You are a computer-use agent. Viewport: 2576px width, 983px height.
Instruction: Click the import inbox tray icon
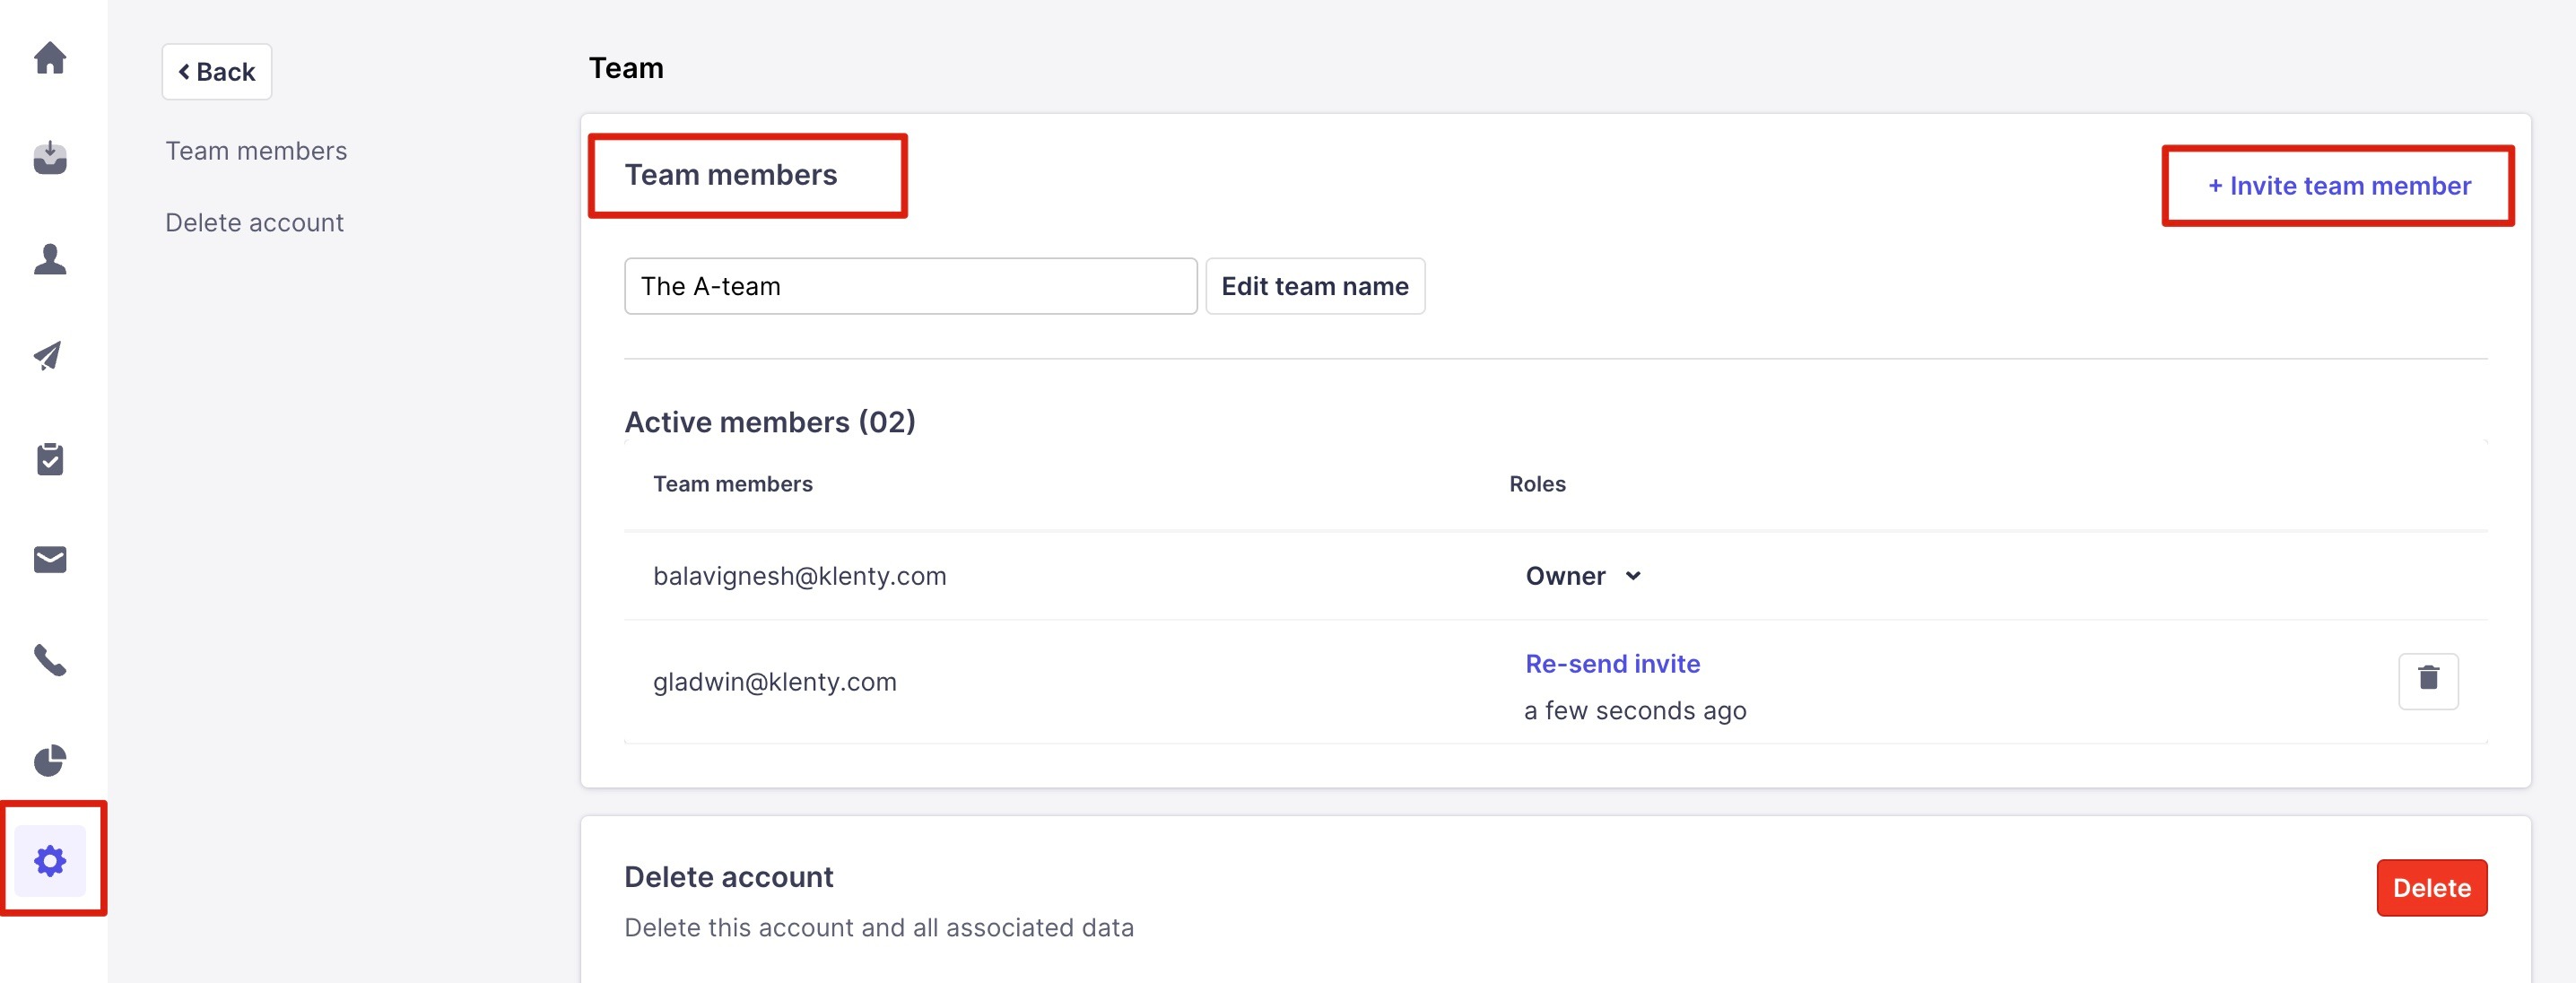(x=50, y=158)
